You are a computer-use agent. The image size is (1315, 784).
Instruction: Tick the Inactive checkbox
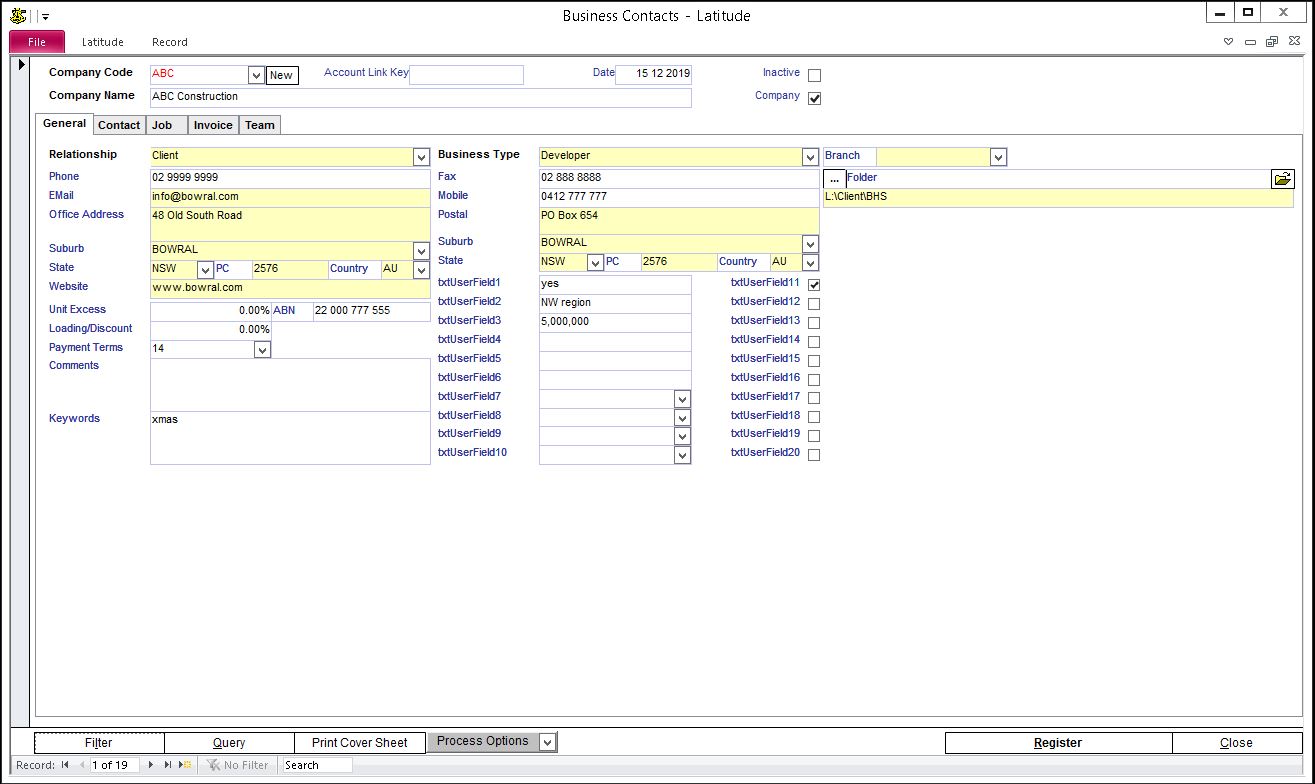point(814,76)
